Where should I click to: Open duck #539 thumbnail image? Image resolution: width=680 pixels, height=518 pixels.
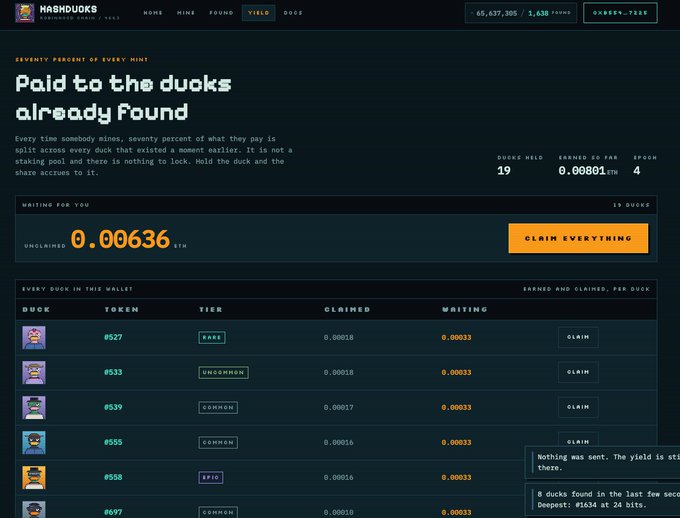coord(34,408)
